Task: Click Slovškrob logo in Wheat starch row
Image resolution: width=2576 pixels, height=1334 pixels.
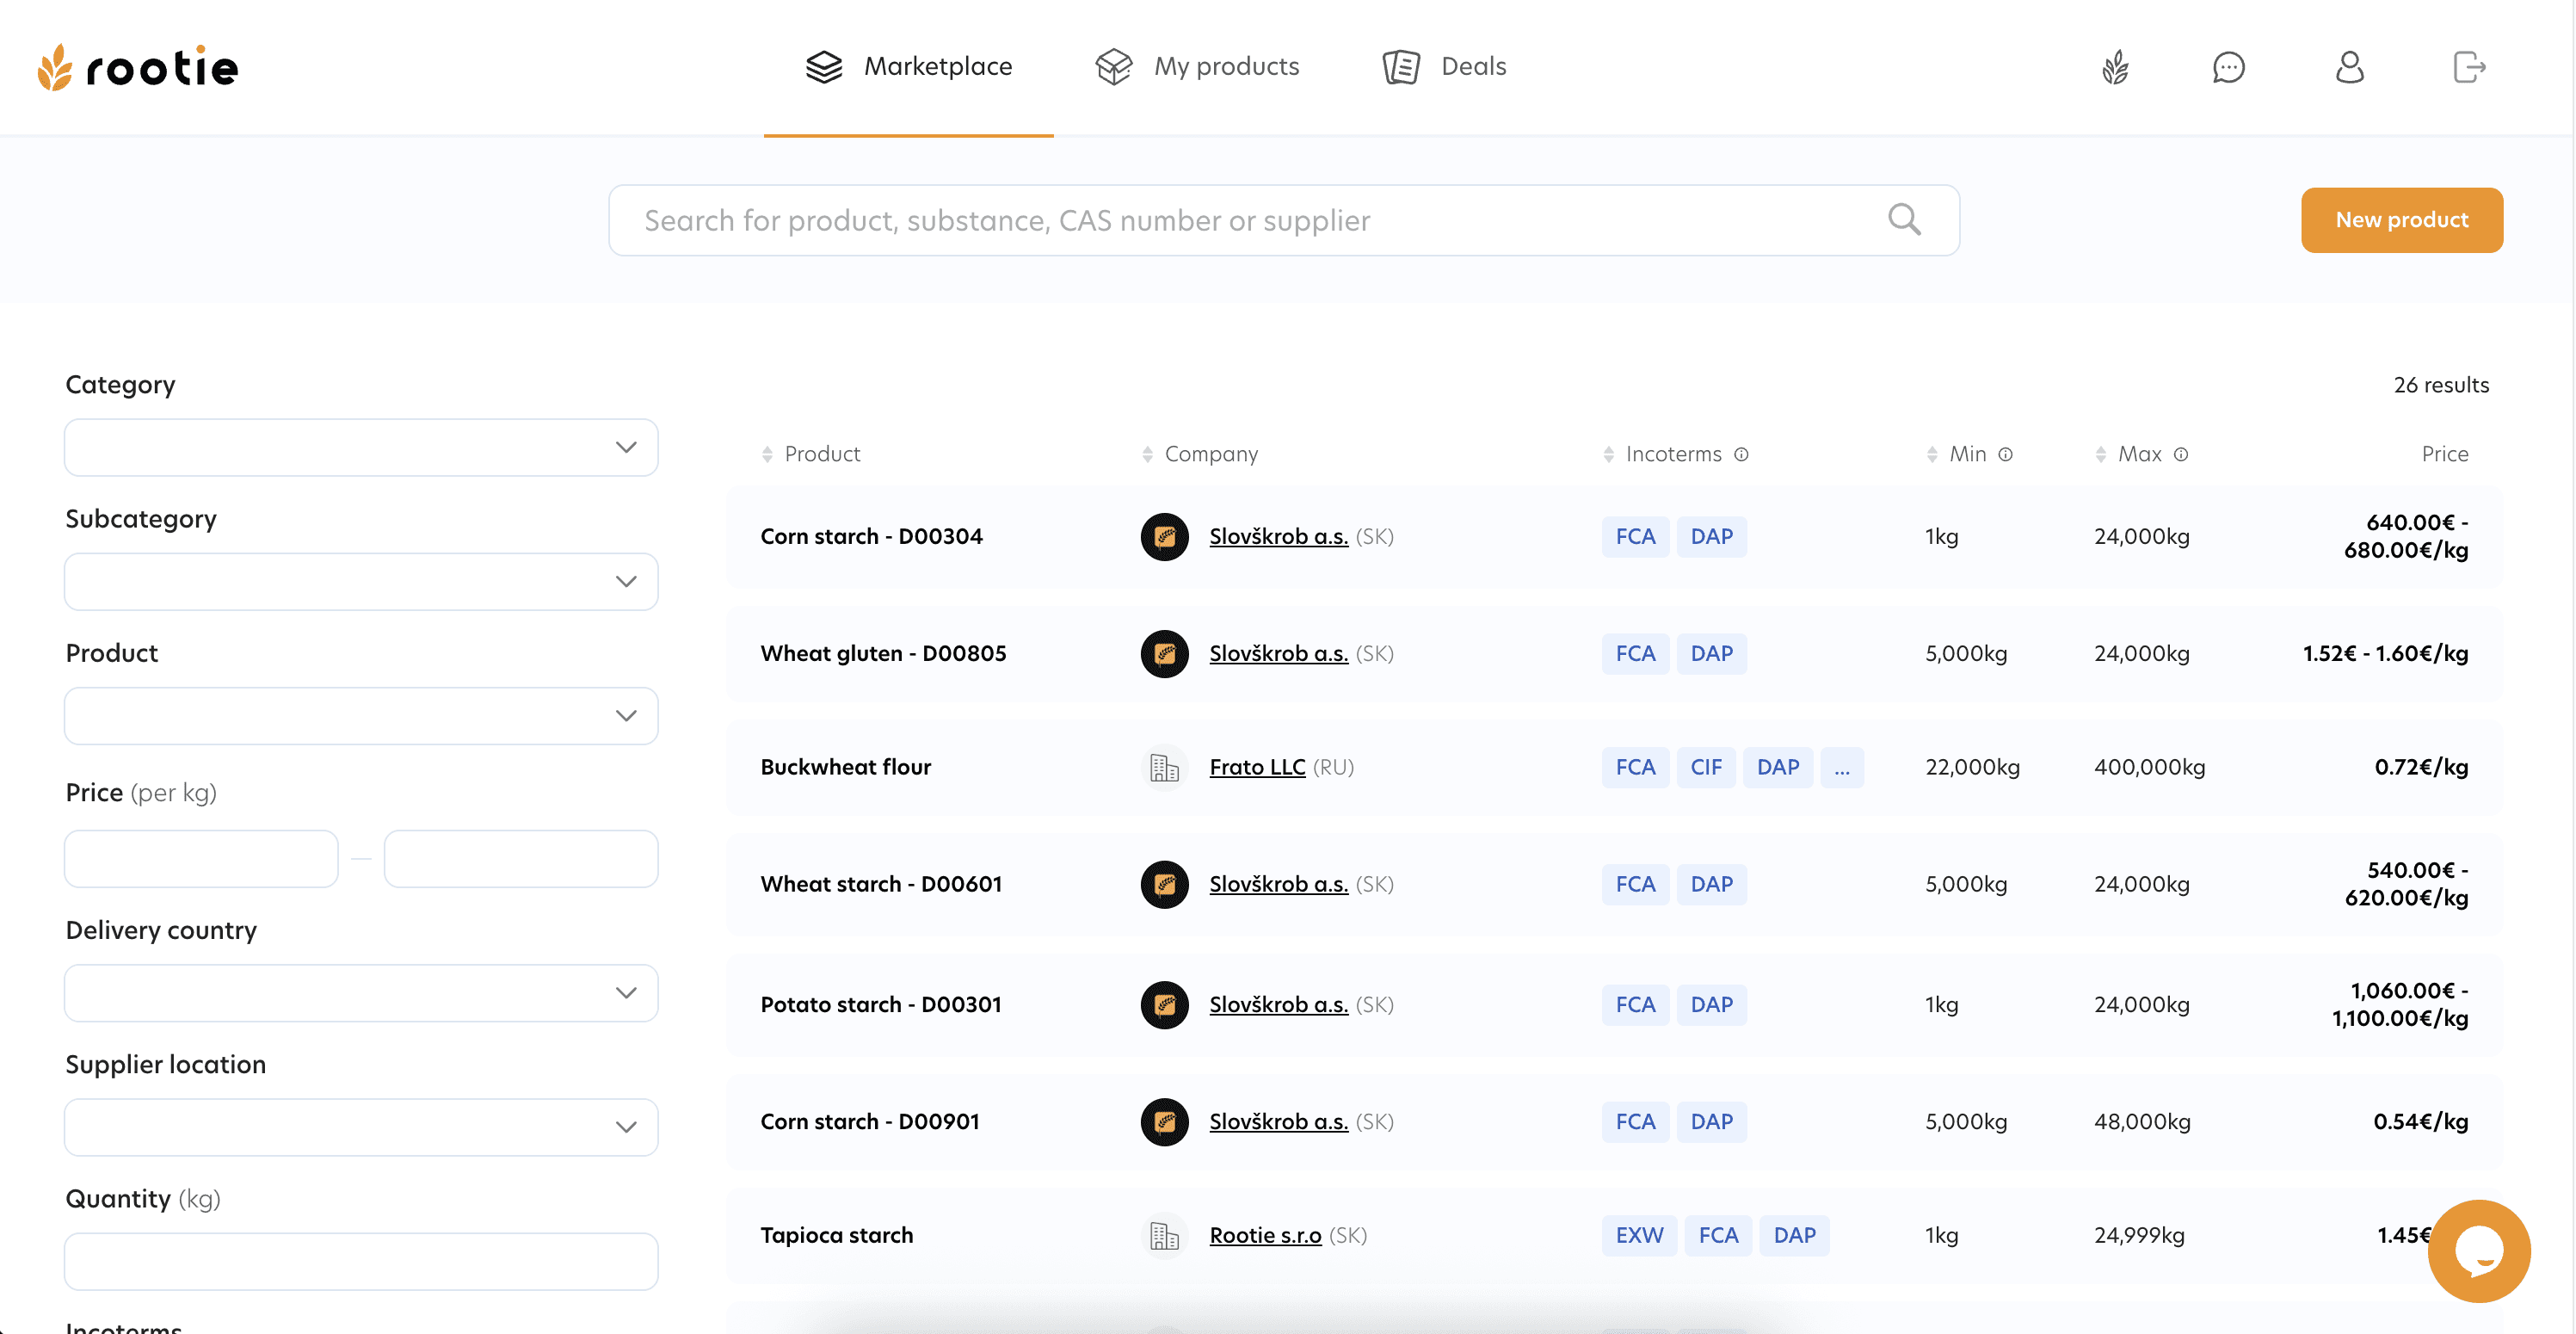Action: pos(1164,884)
